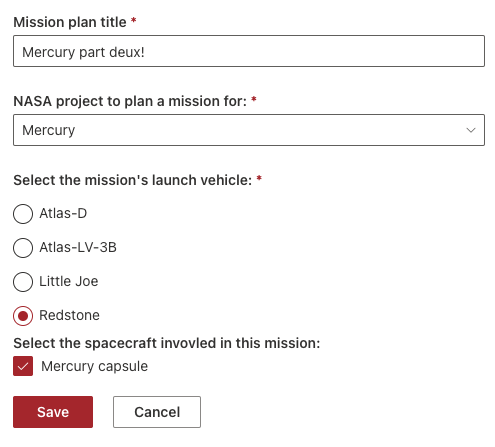Click the selected Redstone radio button
Viewport: 495px width, 447px height.
(x=23, y=316)
